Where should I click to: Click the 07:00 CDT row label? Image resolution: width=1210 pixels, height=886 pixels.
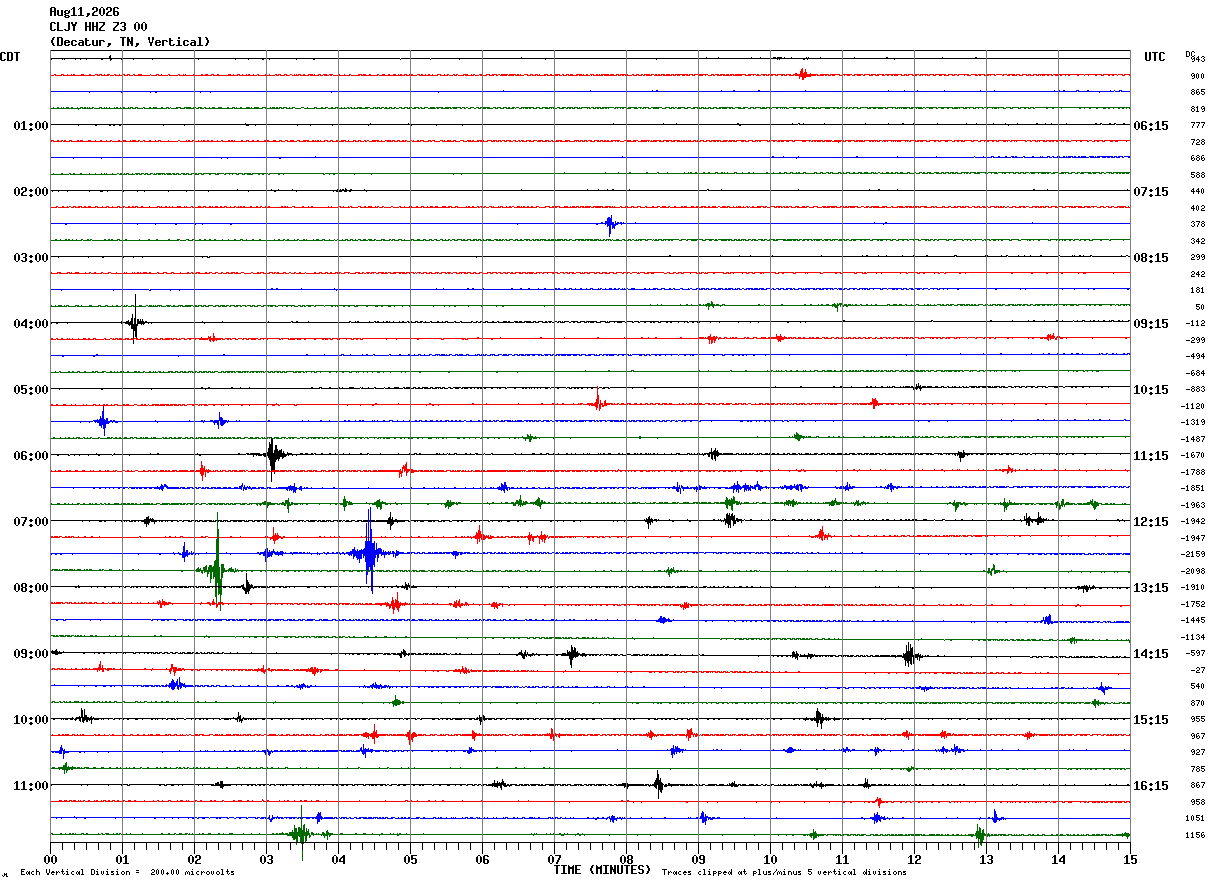click(x=30, y=522)
